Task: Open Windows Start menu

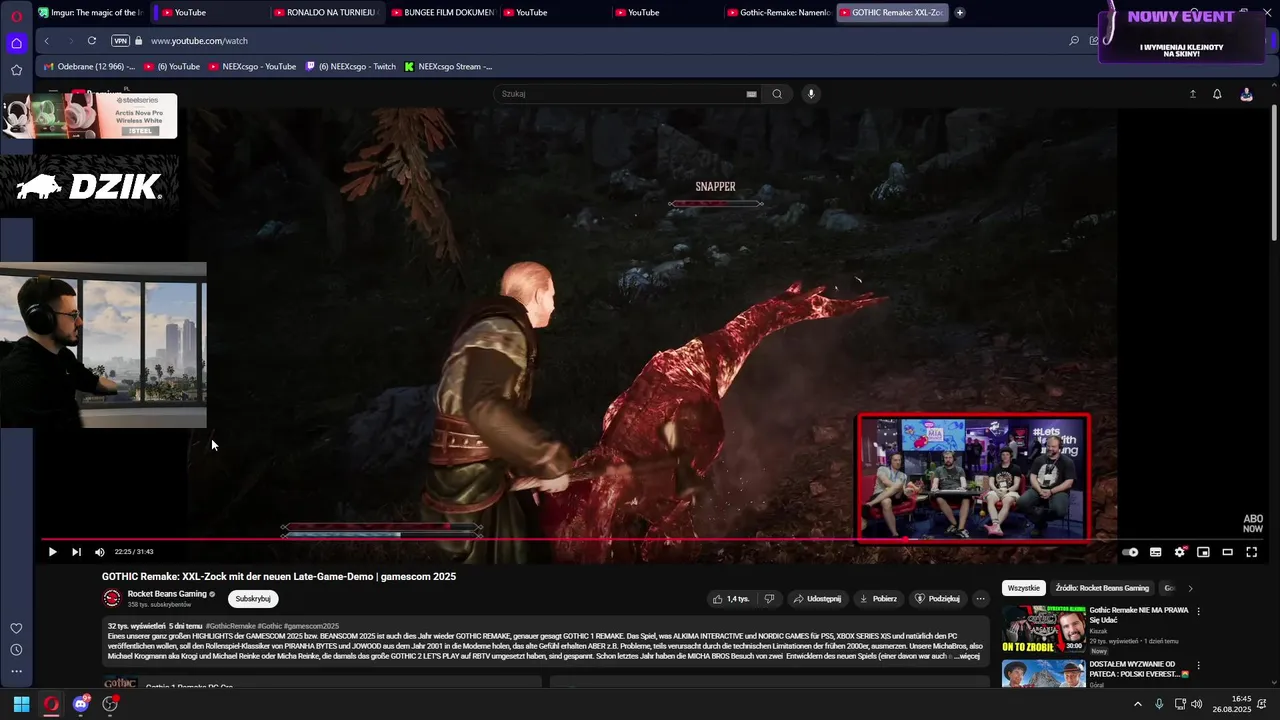Action: 21,704
